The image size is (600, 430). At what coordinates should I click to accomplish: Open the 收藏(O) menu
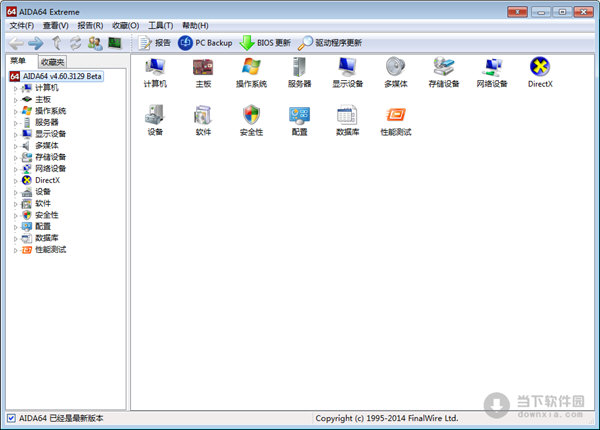[126, 26]
